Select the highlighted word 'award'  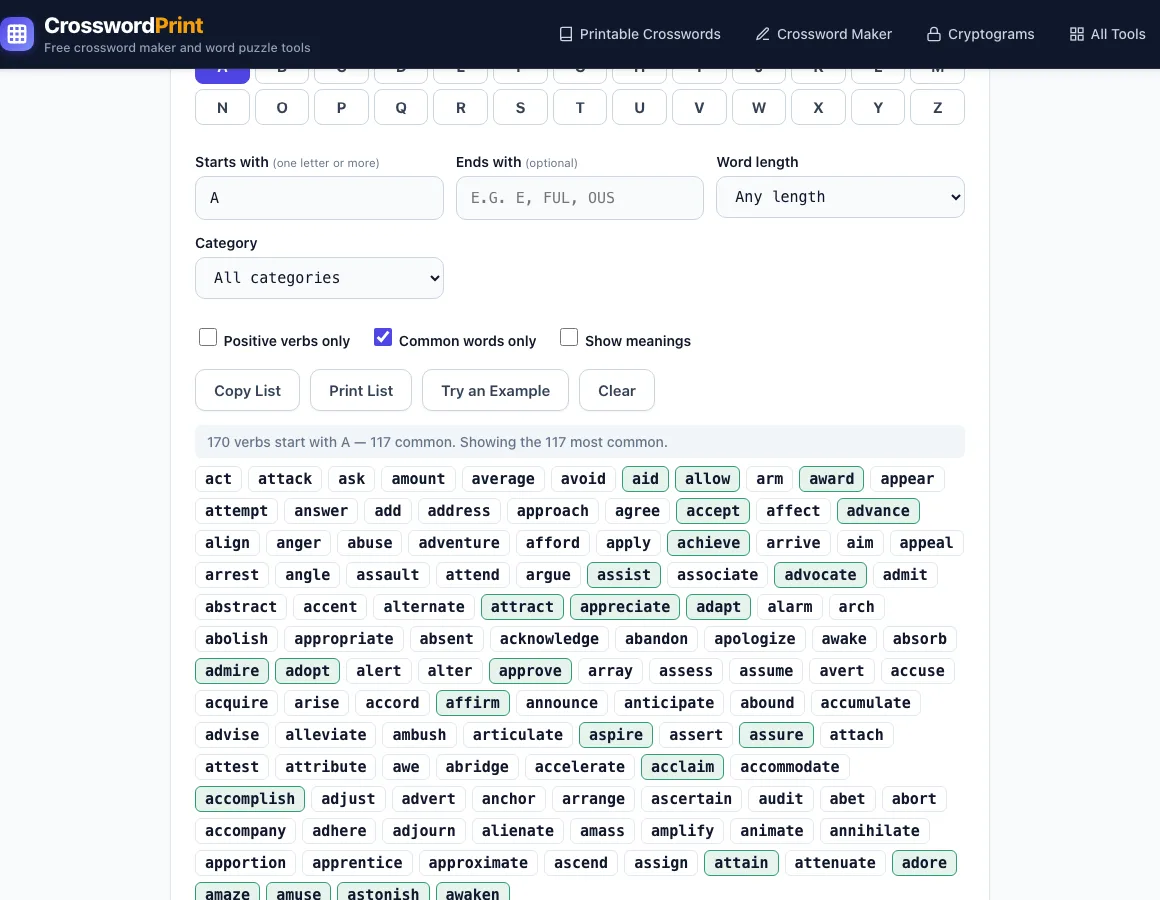click(x=832, y=478)
